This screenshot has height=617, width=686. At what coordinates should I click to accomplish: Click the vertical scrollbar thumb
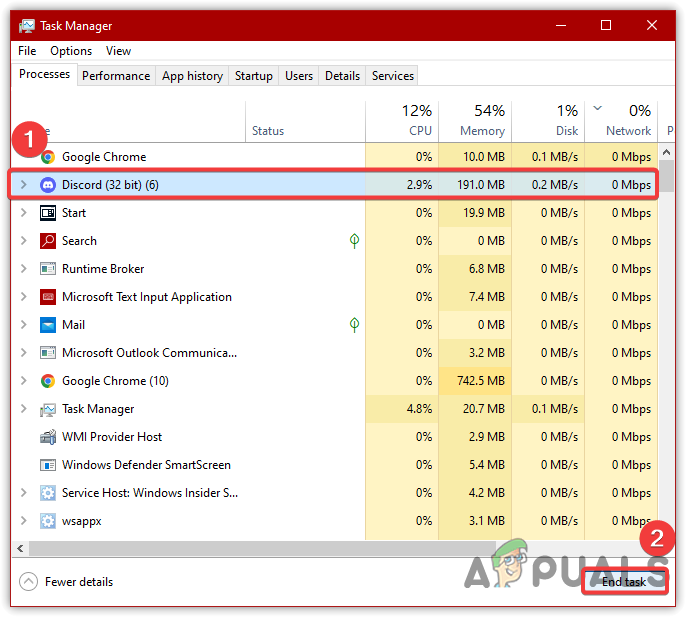pos(666,176)
